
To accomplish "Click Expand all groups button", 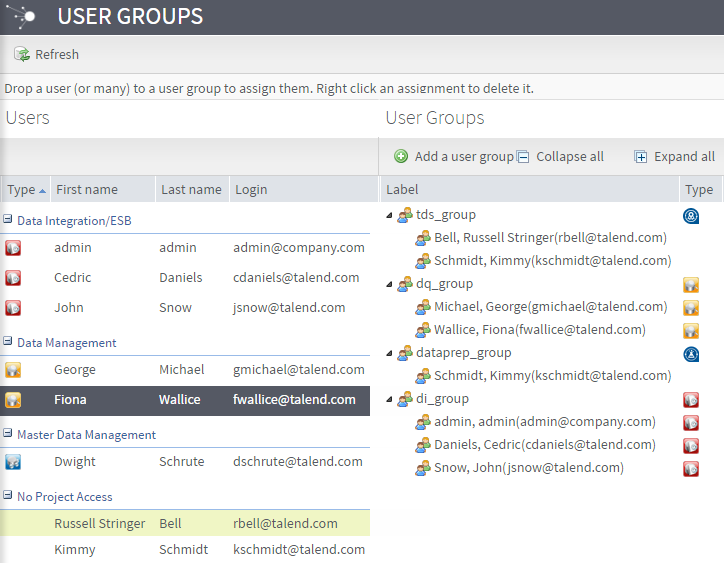I will [x=675, y=157].
